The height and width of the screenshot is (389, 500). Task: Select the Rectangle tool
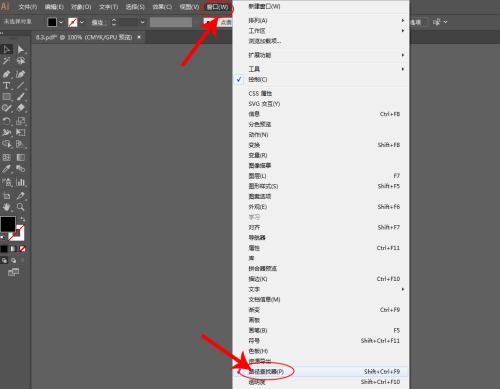(x=6, y=97)
